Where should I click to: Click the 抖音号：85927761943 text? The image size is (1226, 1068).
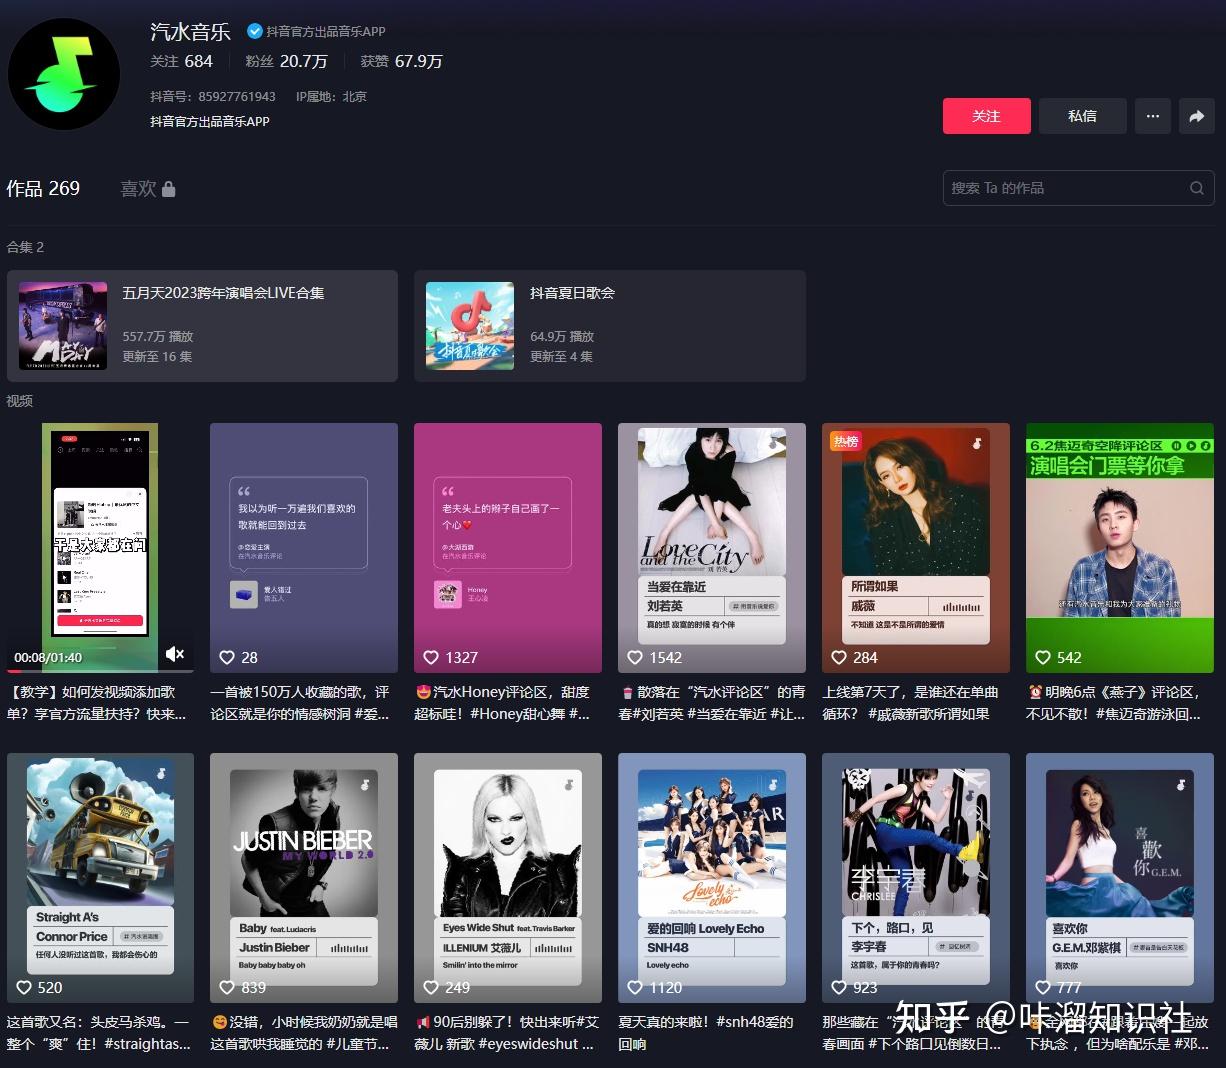pos(213,97)
